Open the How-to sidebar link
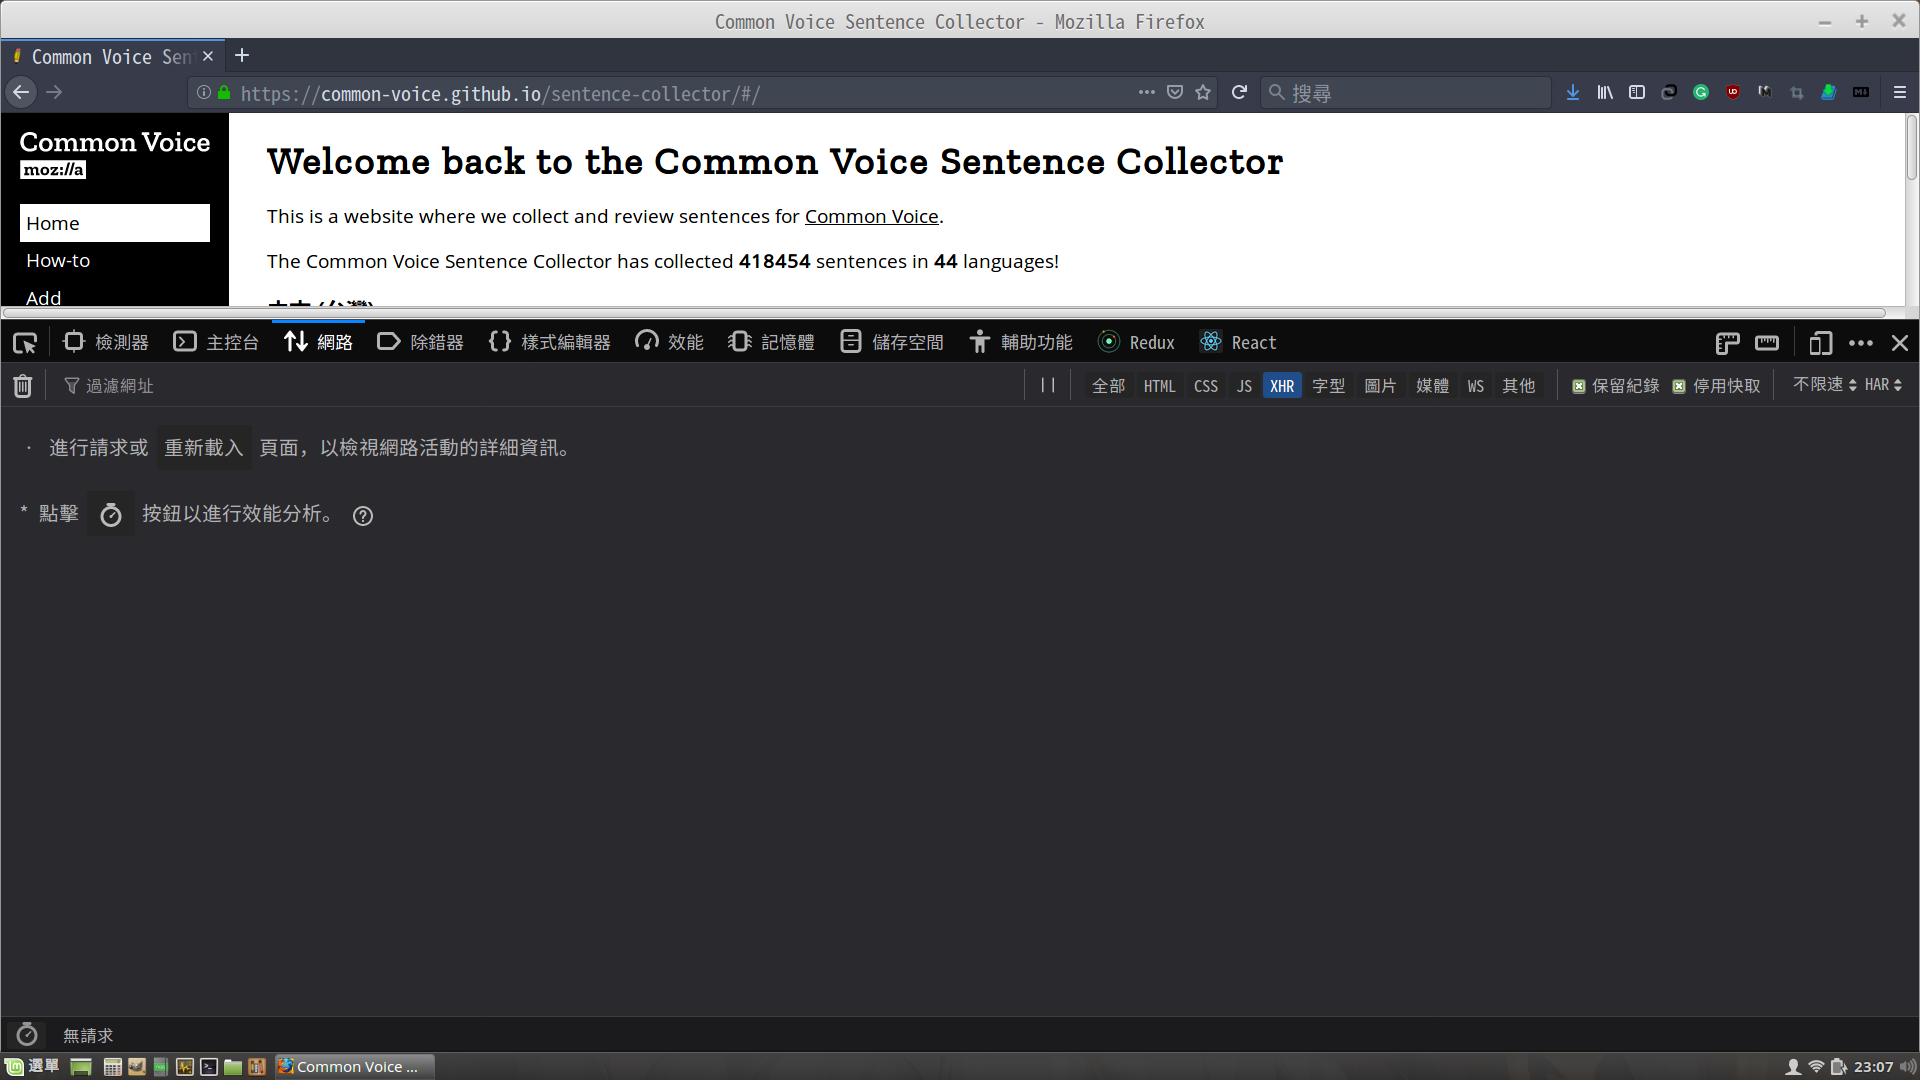 [58, 261]
